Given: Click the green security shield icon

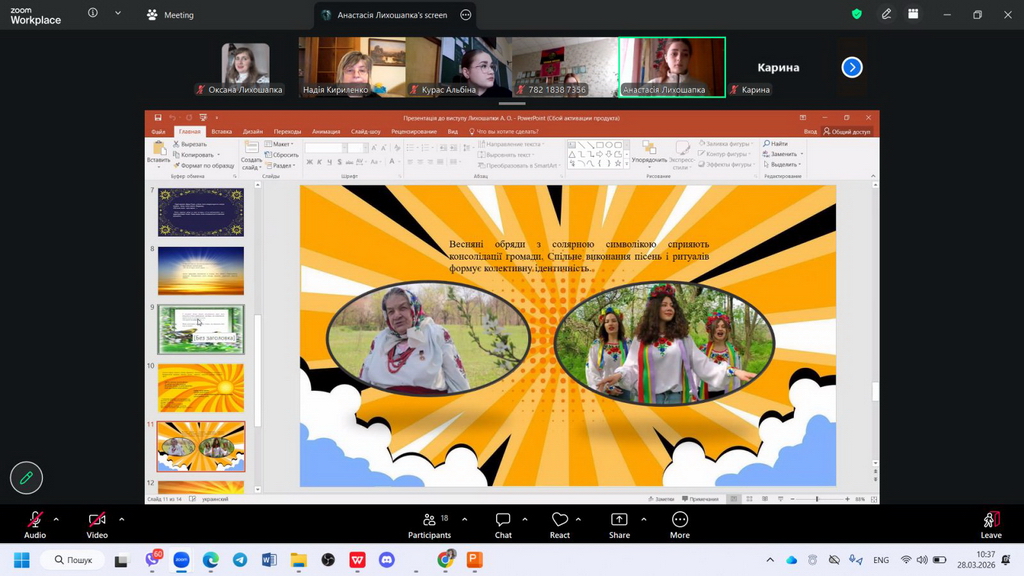Looking at the screenshot, I should 856,15.
